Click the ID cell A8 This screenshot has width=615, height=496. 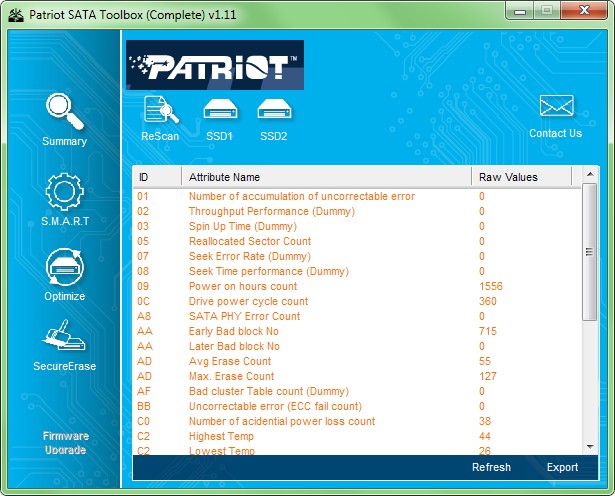click(x=144, y=316)
